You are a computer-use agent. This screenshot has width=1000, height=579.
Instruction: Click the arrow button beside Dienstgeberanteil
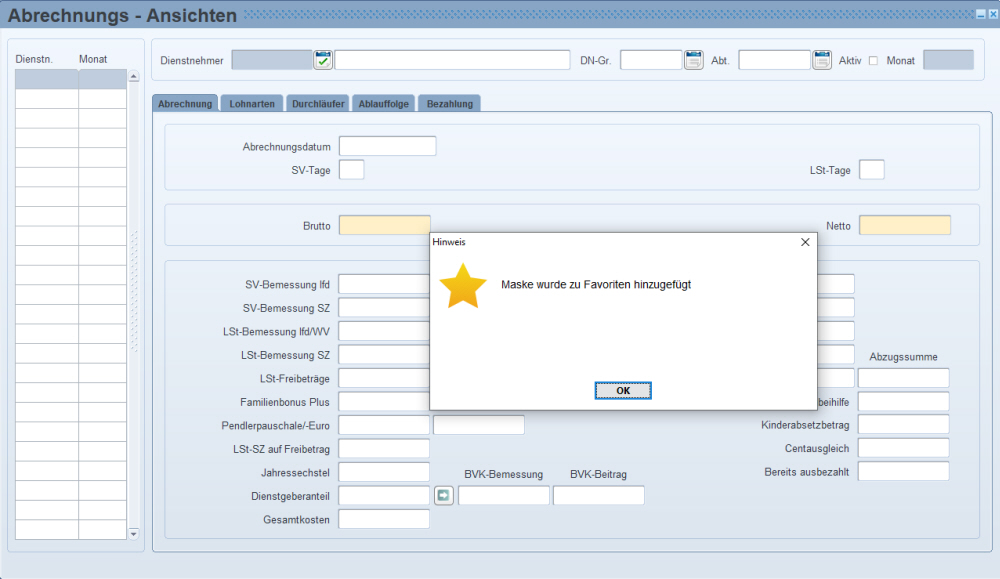click(444, 495)
